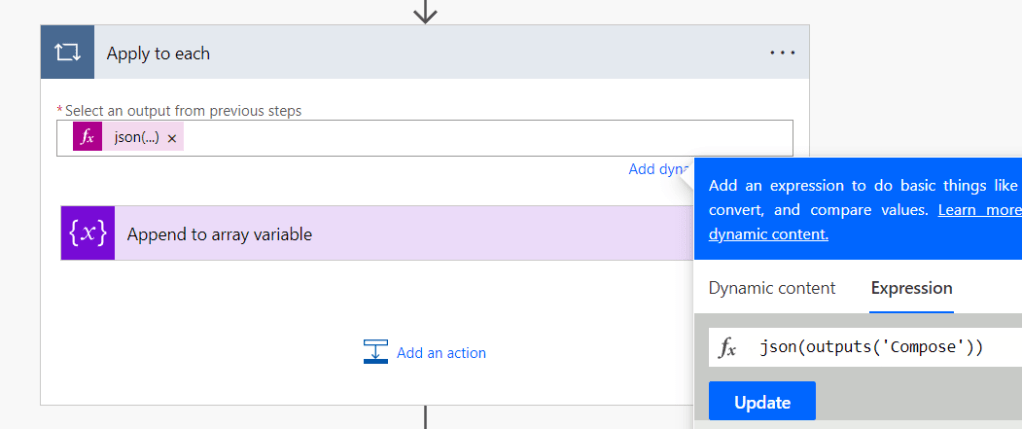Screen dimensions: 1022x429
Task: Click the fx icon in expression editor
Action: 728,348
